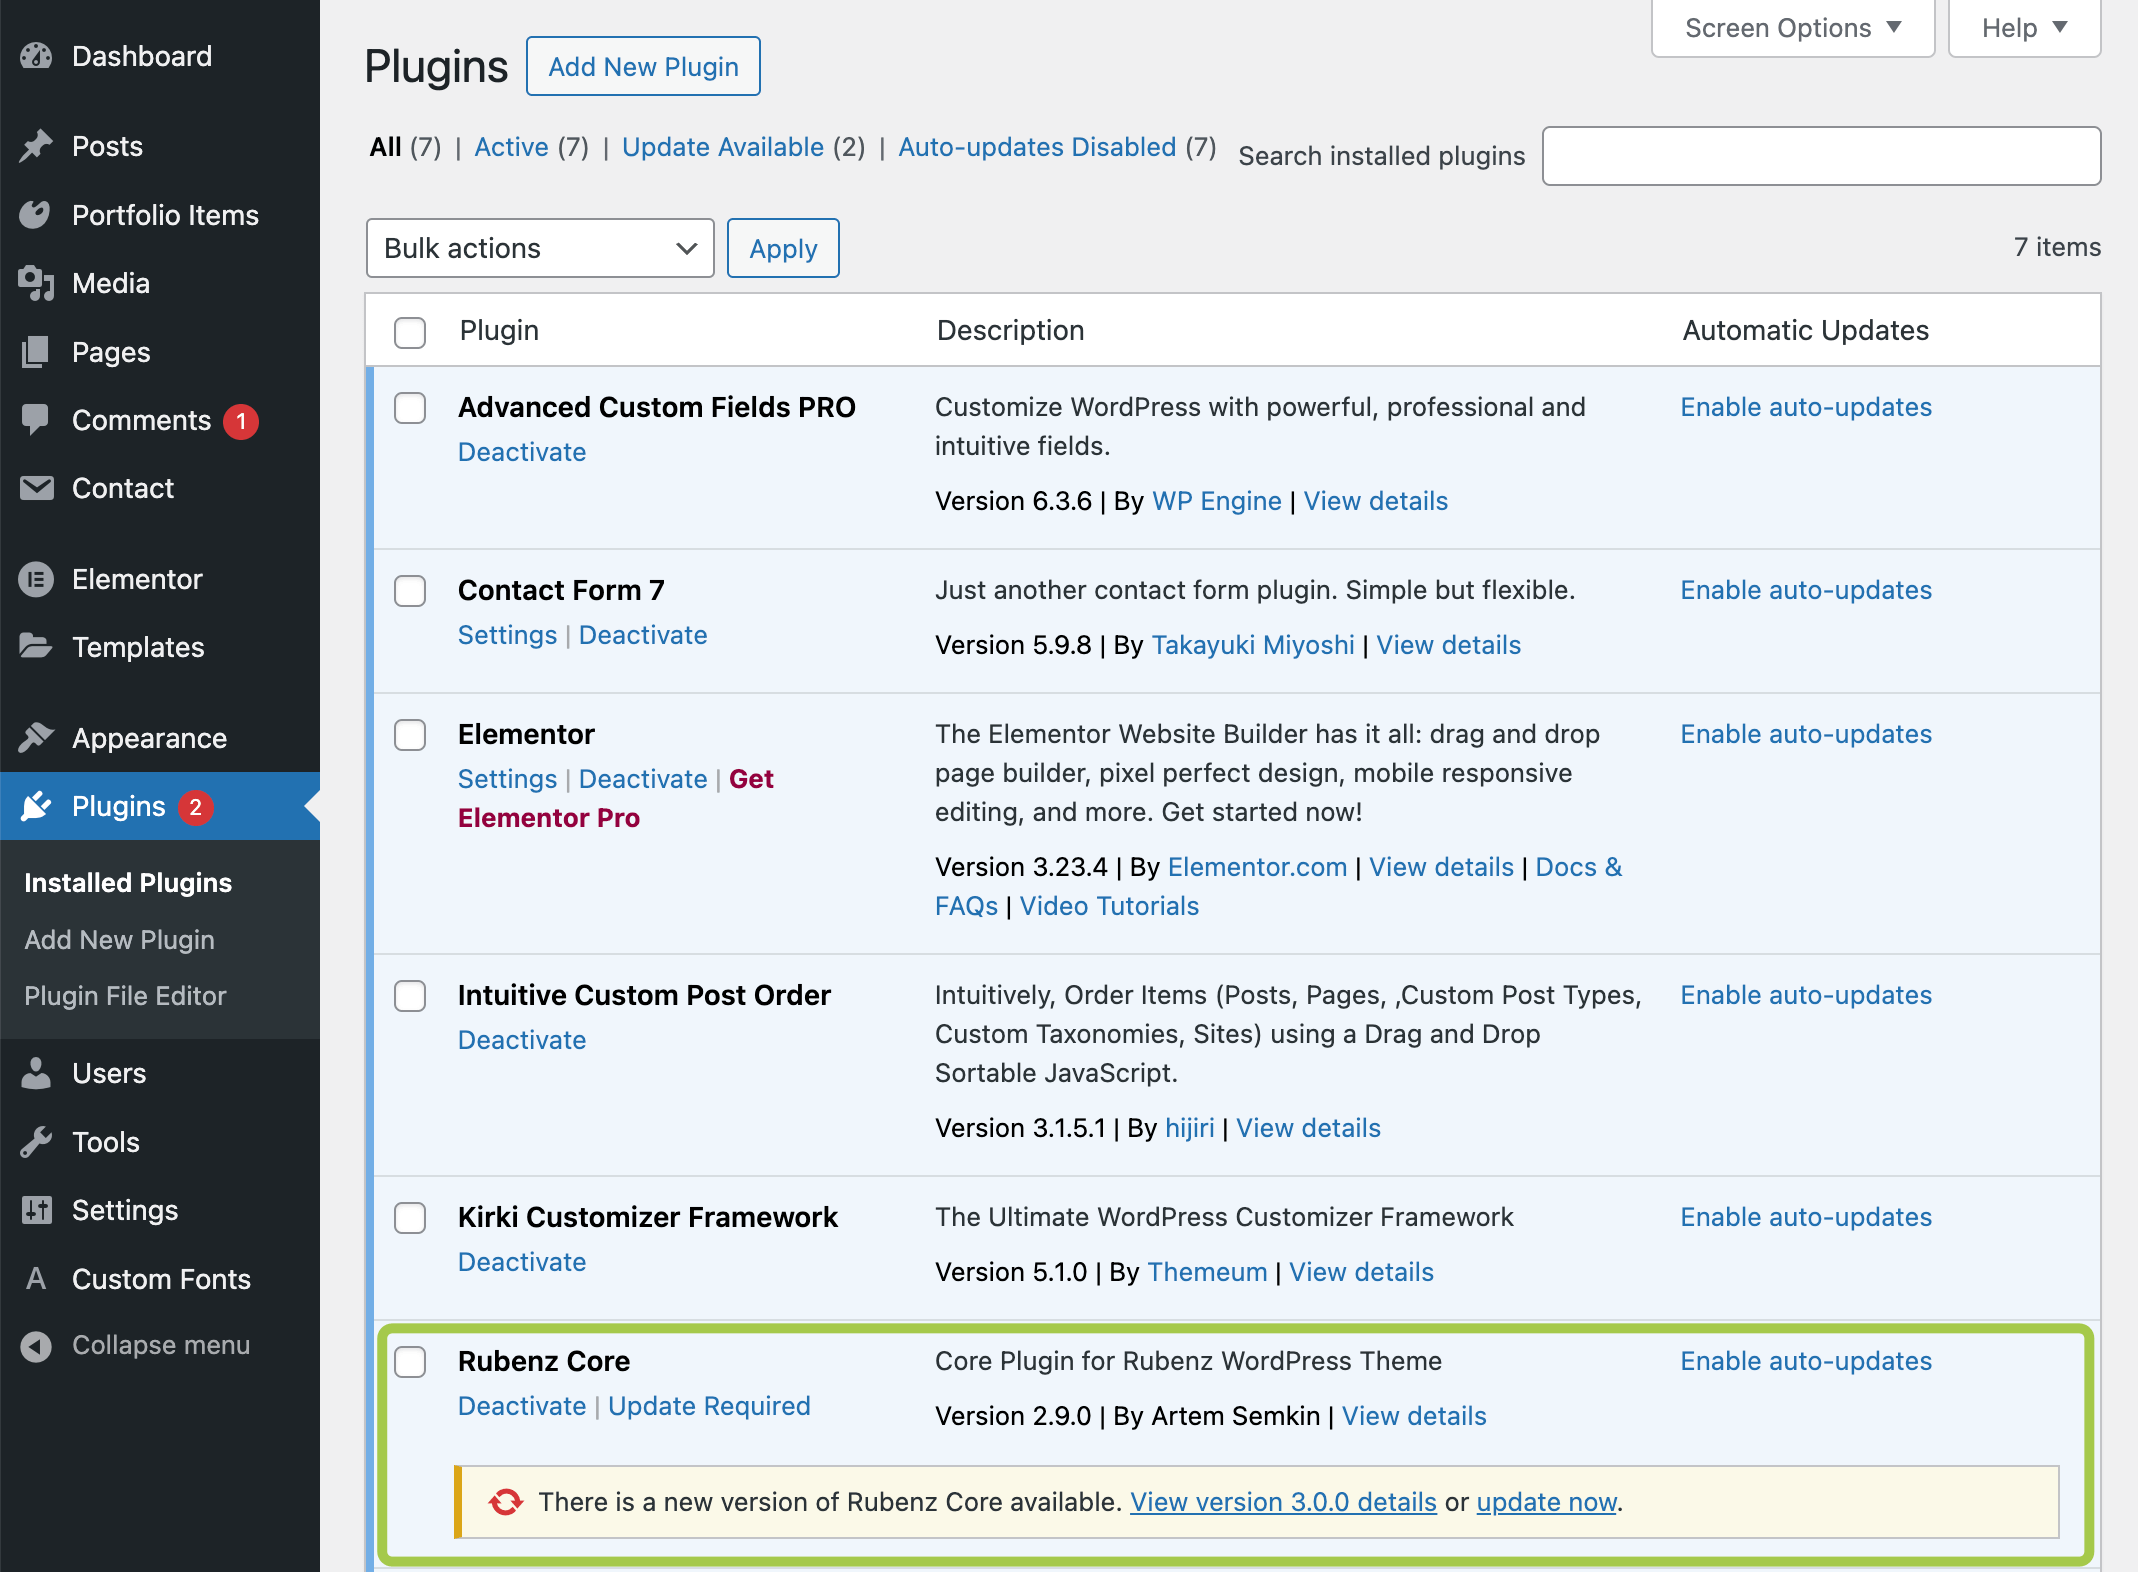Viewport: 2138px width, 1572px height.
Task: Focus the Search installed plugins field
Action: coord(1821,156)
